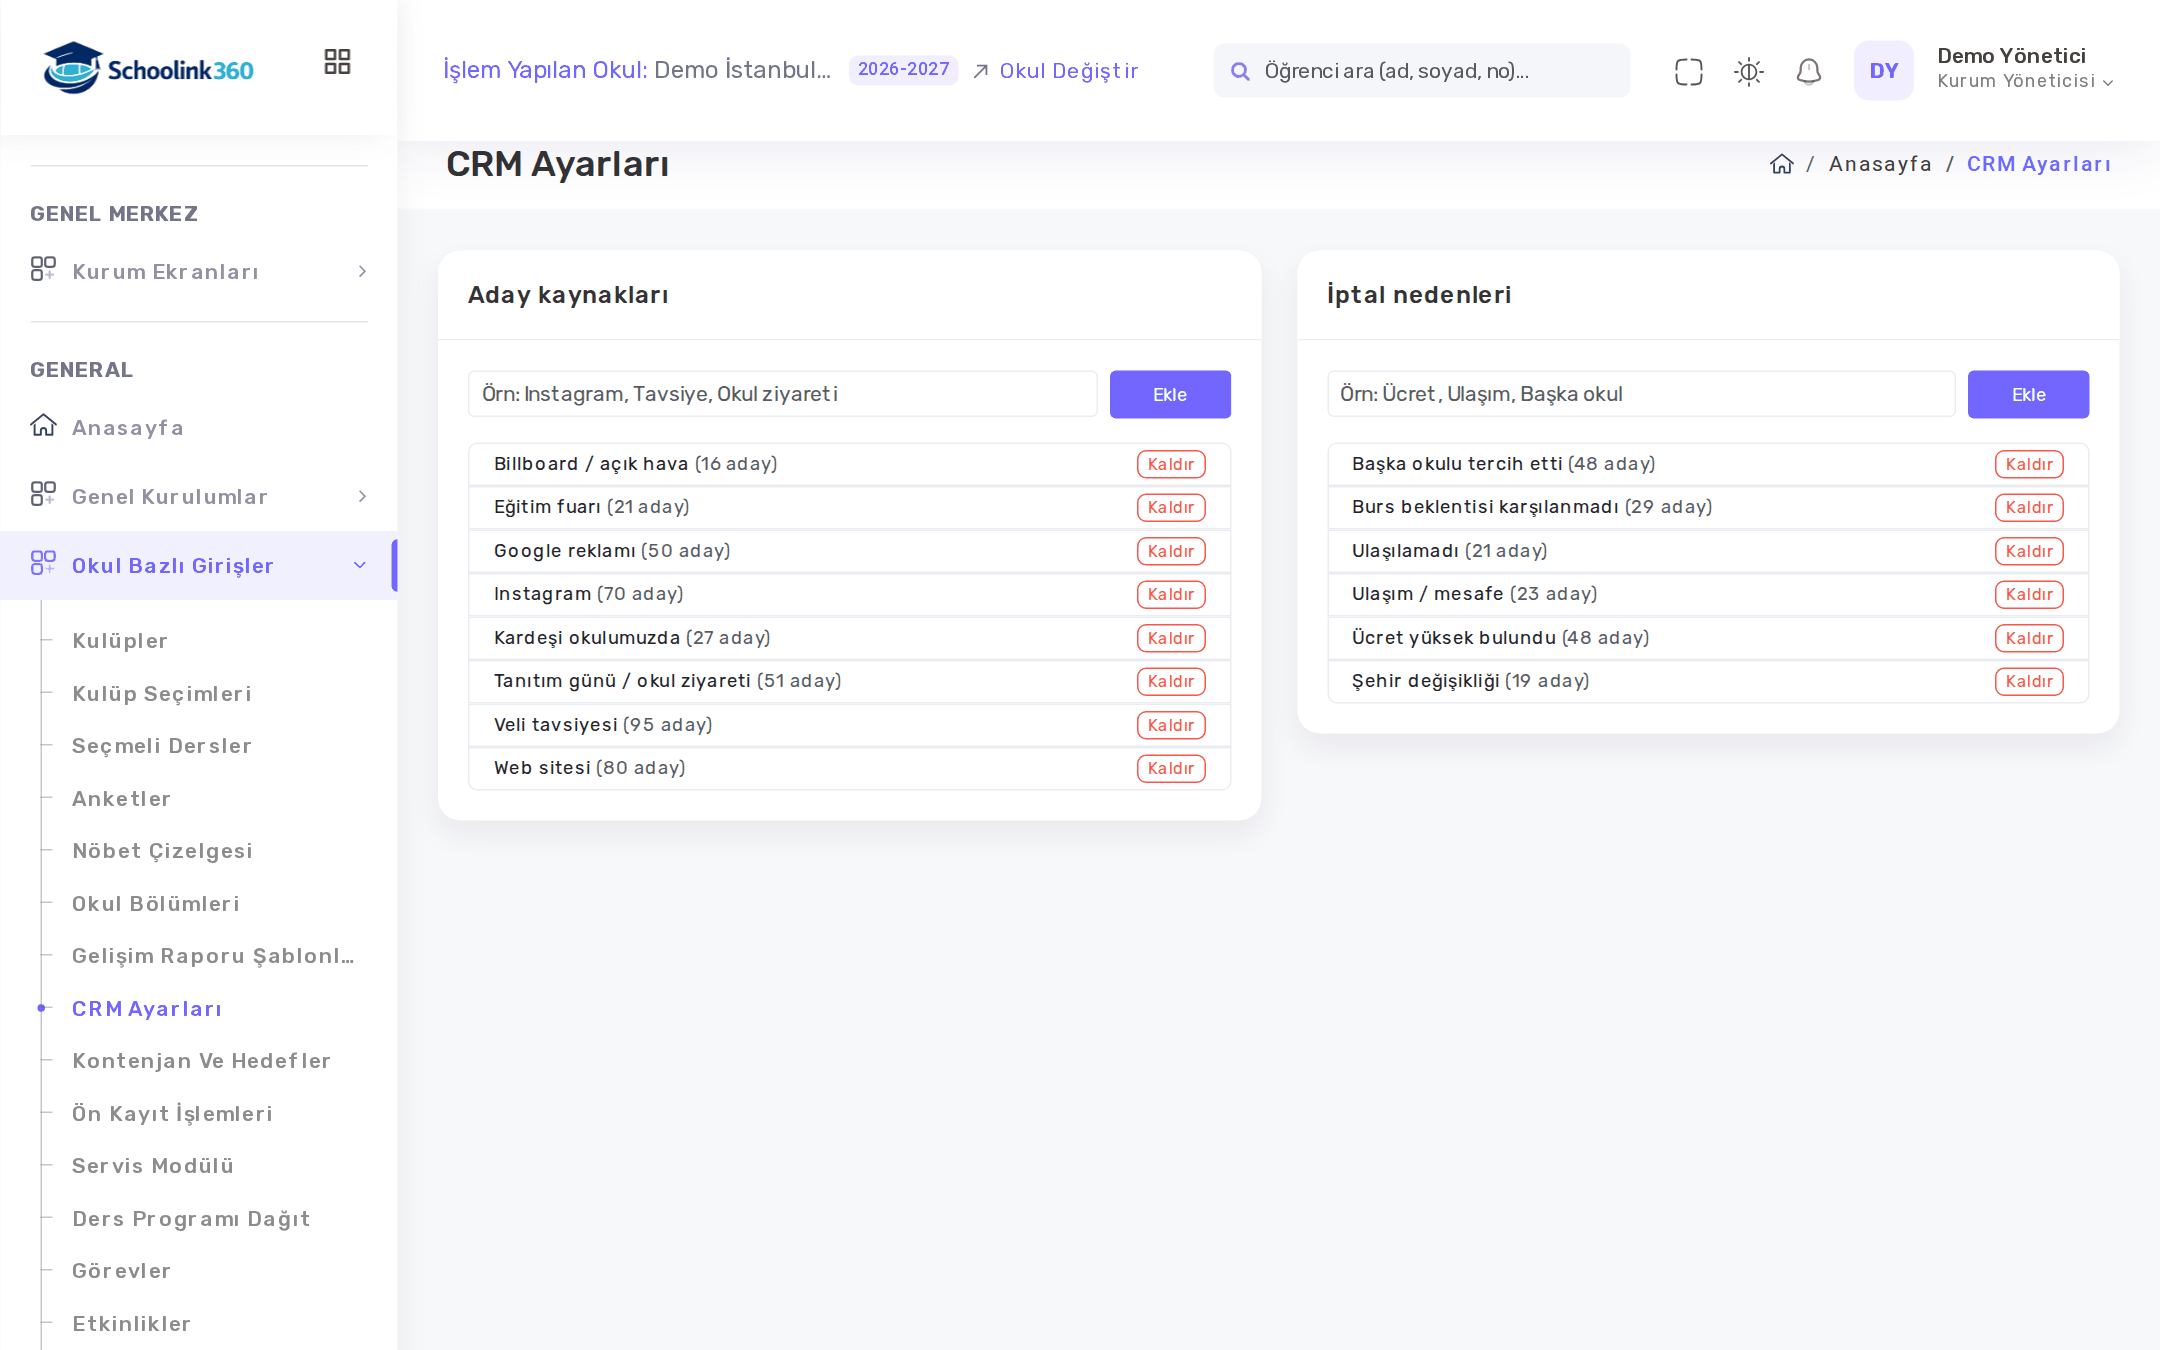Remove Billboard / açık hava with Kaldır

[x=1171, y=464]
